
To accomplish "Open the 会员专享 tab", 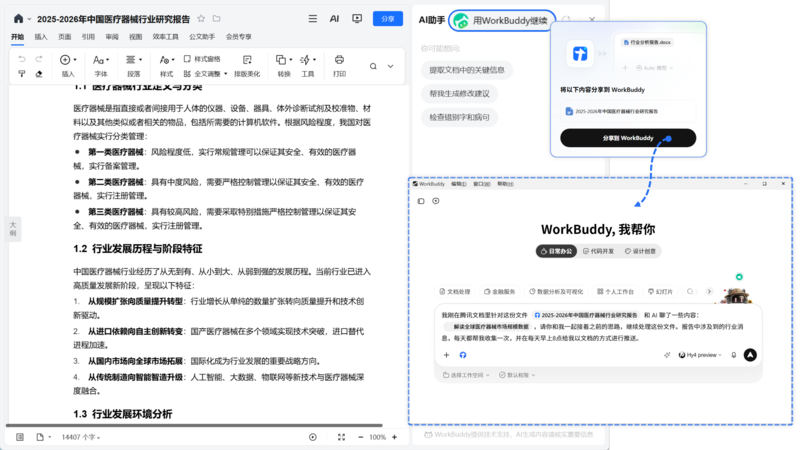I will 239,37.
